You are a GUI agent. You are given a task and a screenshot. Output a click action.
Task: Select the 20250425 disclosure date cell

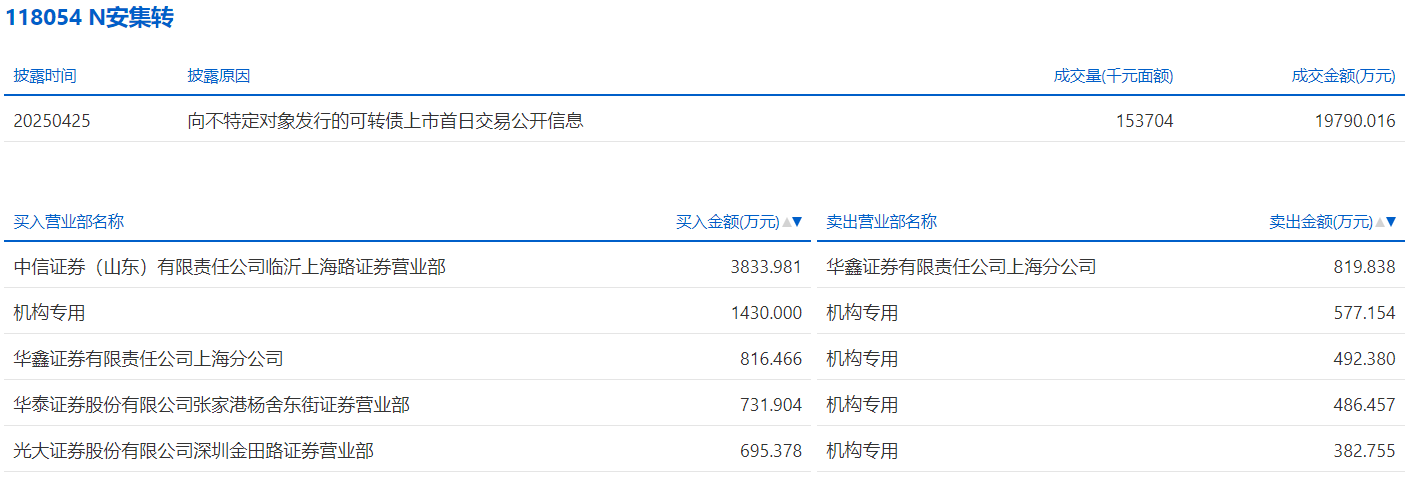pyautogui.click(x=52, y=121)
